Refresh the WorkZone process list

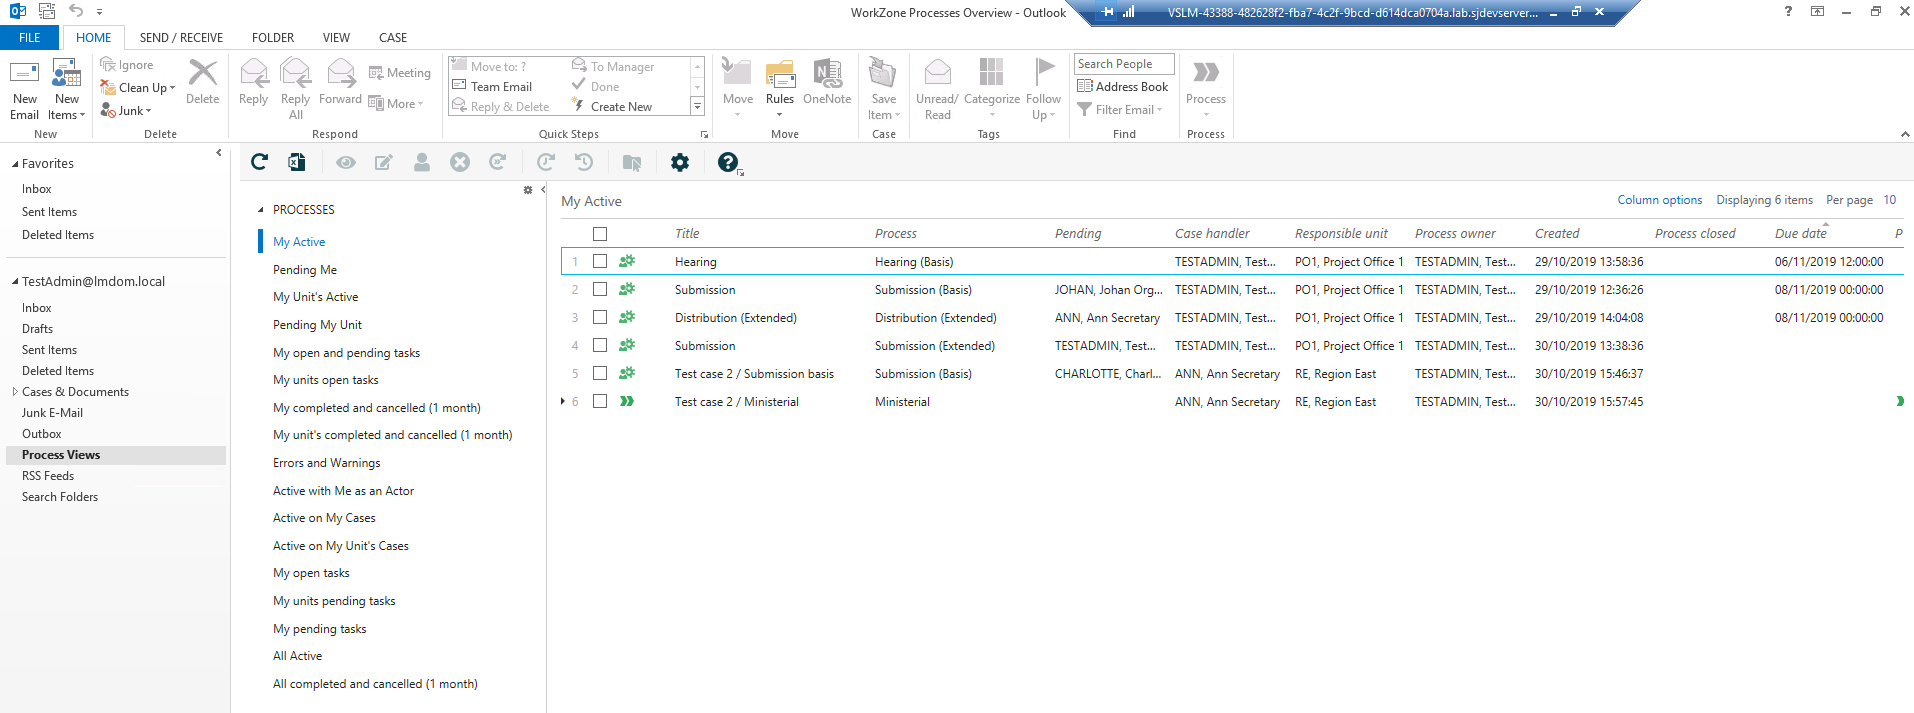click(259, 162)
